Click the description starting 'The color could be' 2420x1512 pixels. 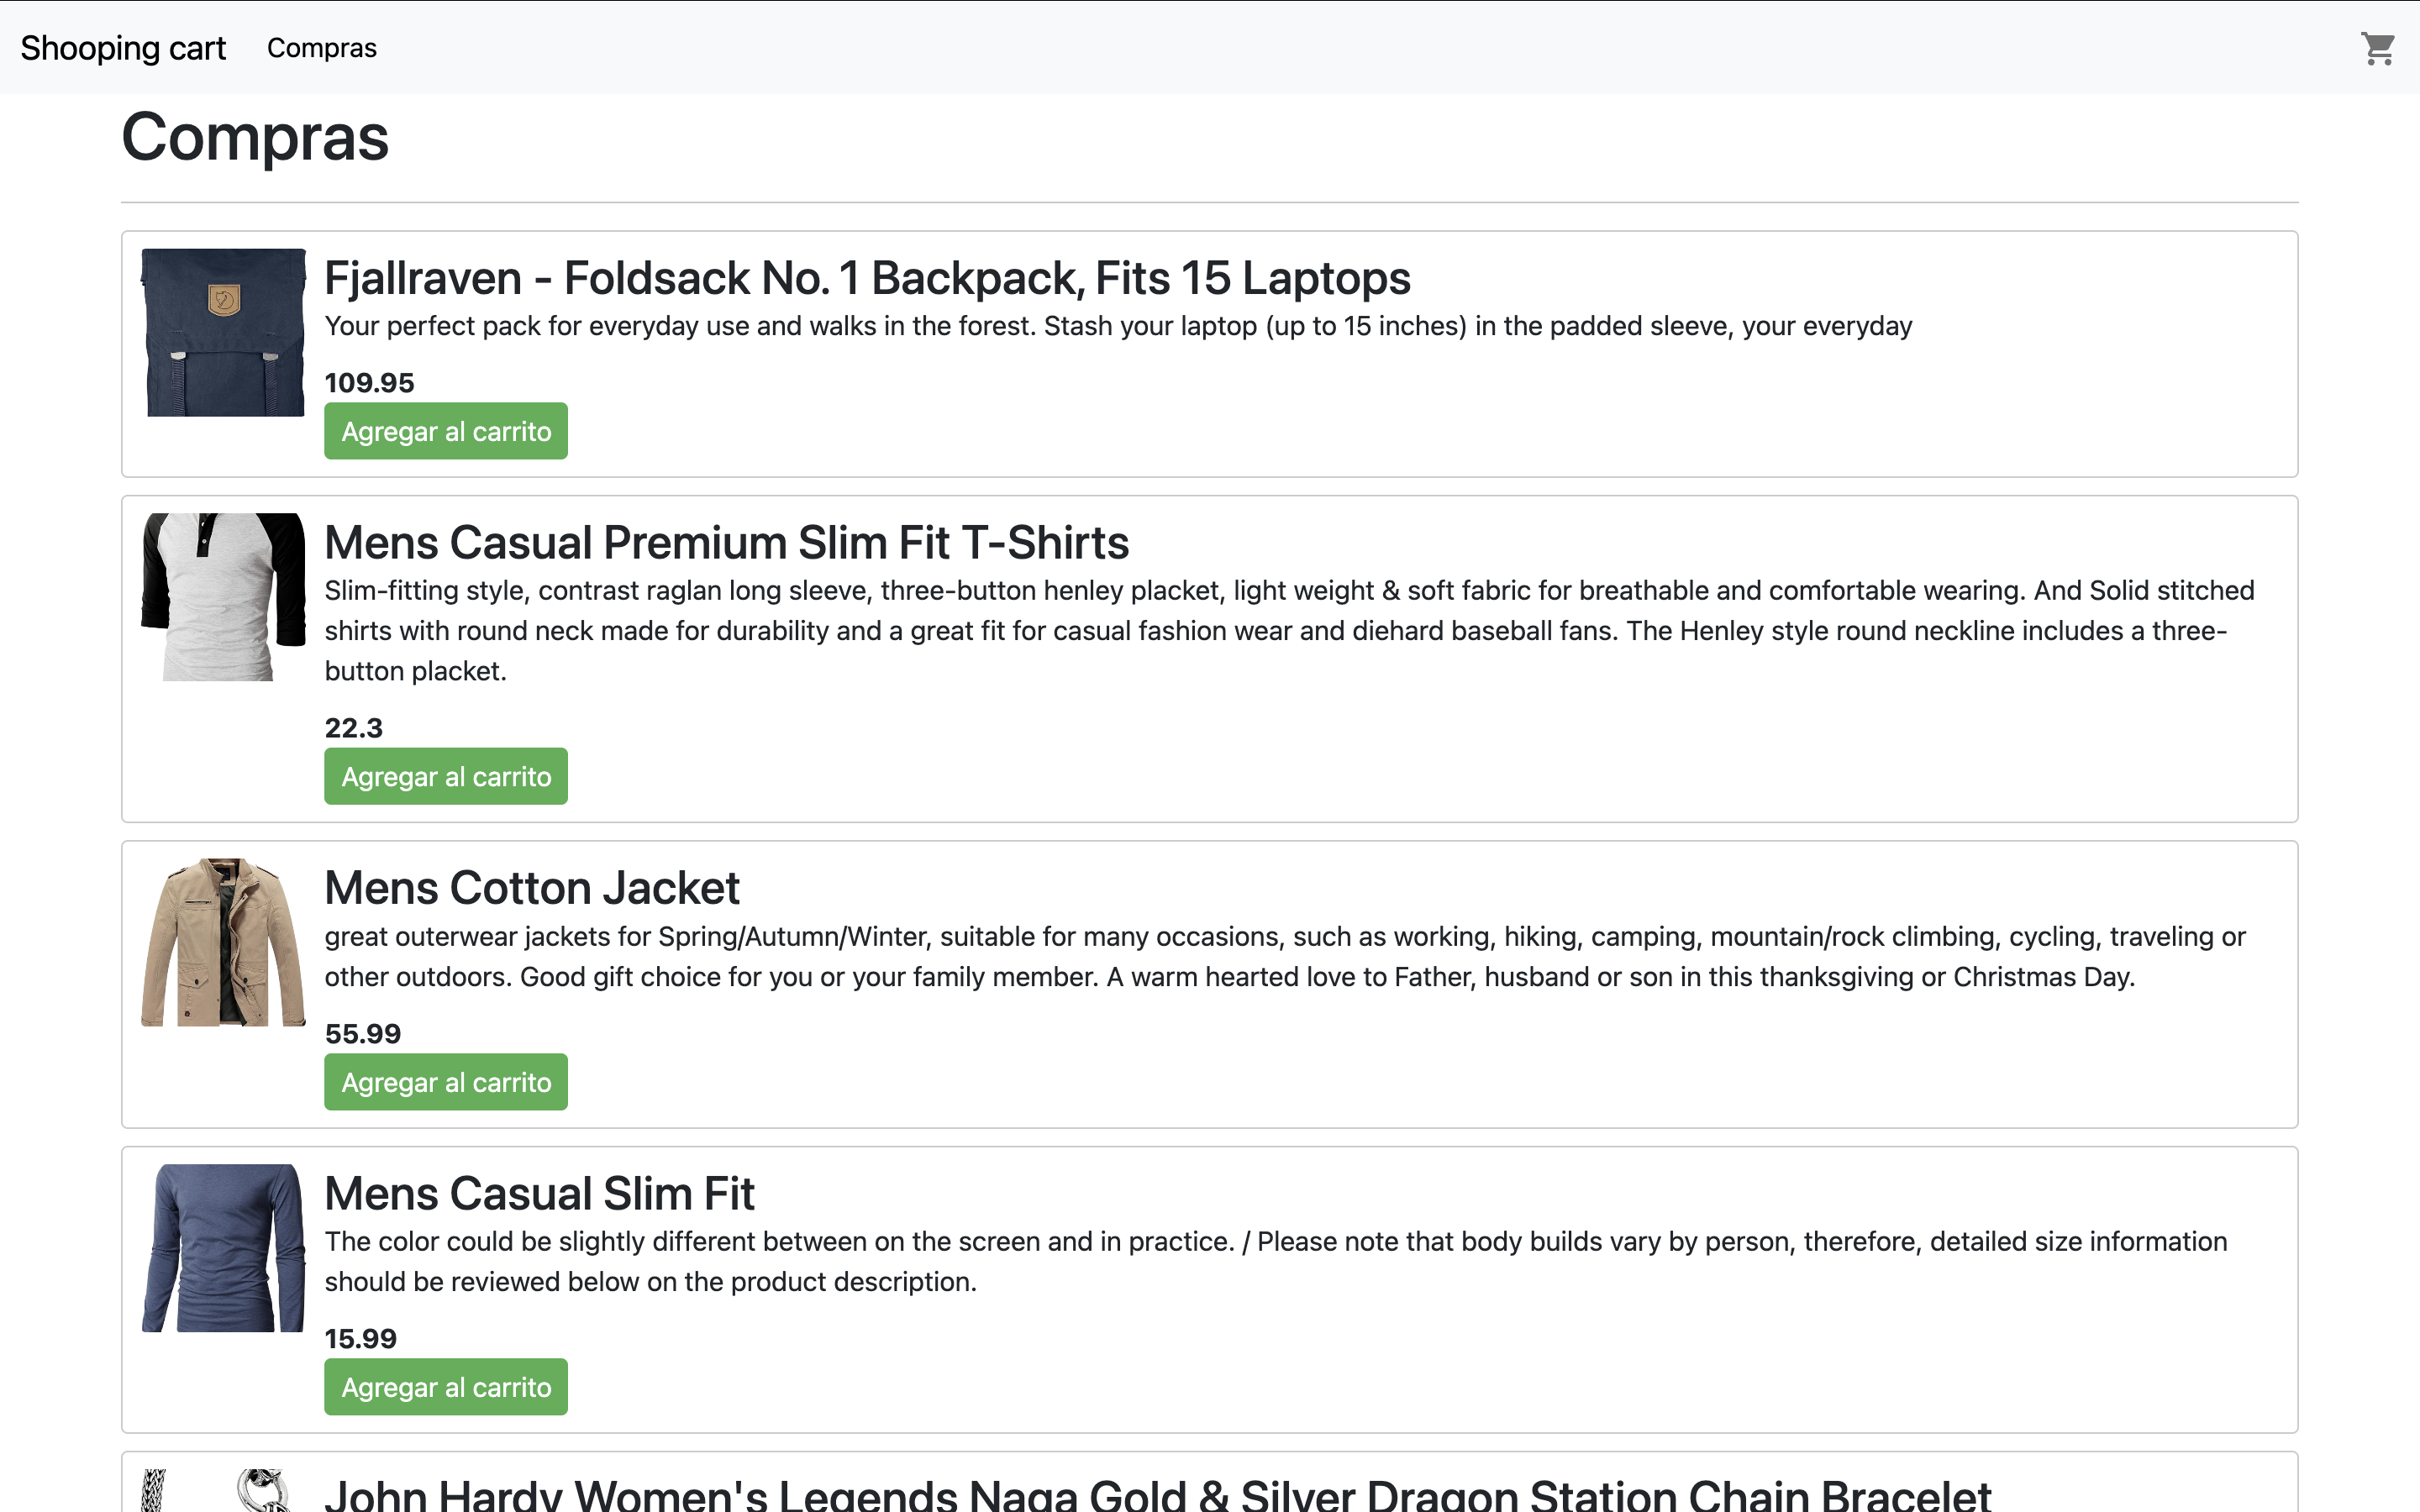[x=1276, y=1262]
